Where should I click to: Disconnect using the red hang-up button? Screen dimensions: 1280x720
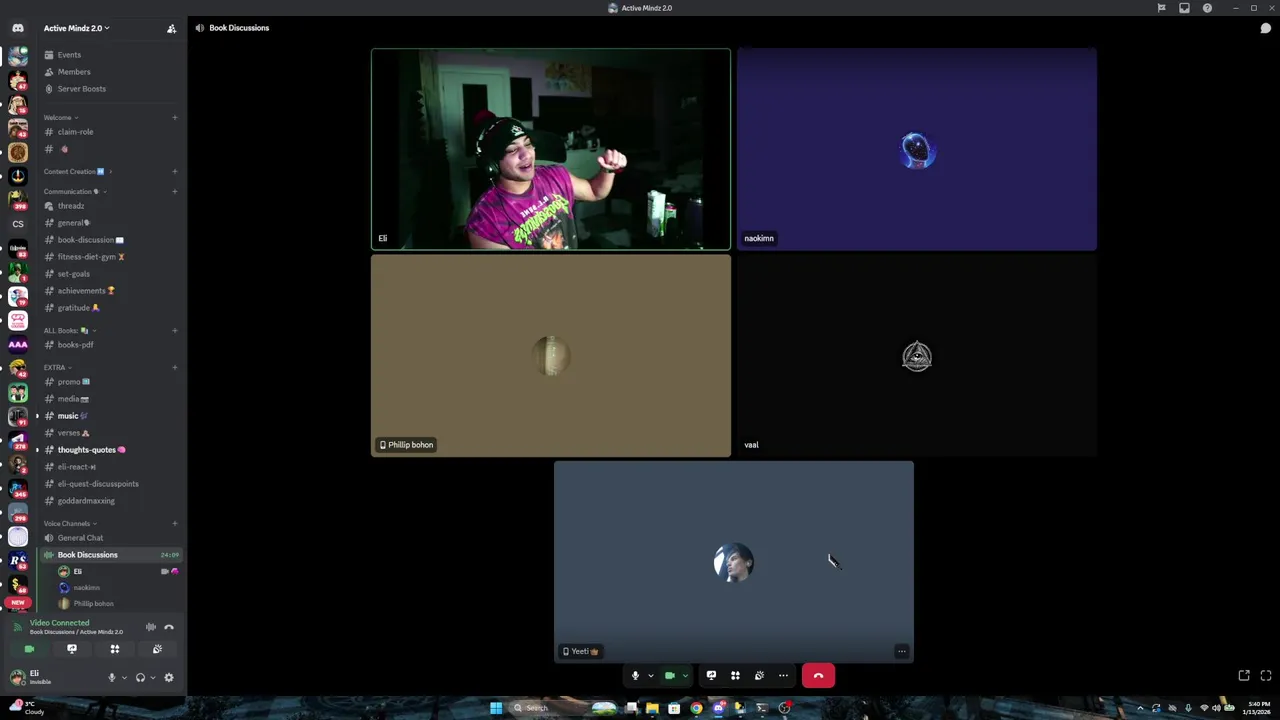tap(818, 676)
